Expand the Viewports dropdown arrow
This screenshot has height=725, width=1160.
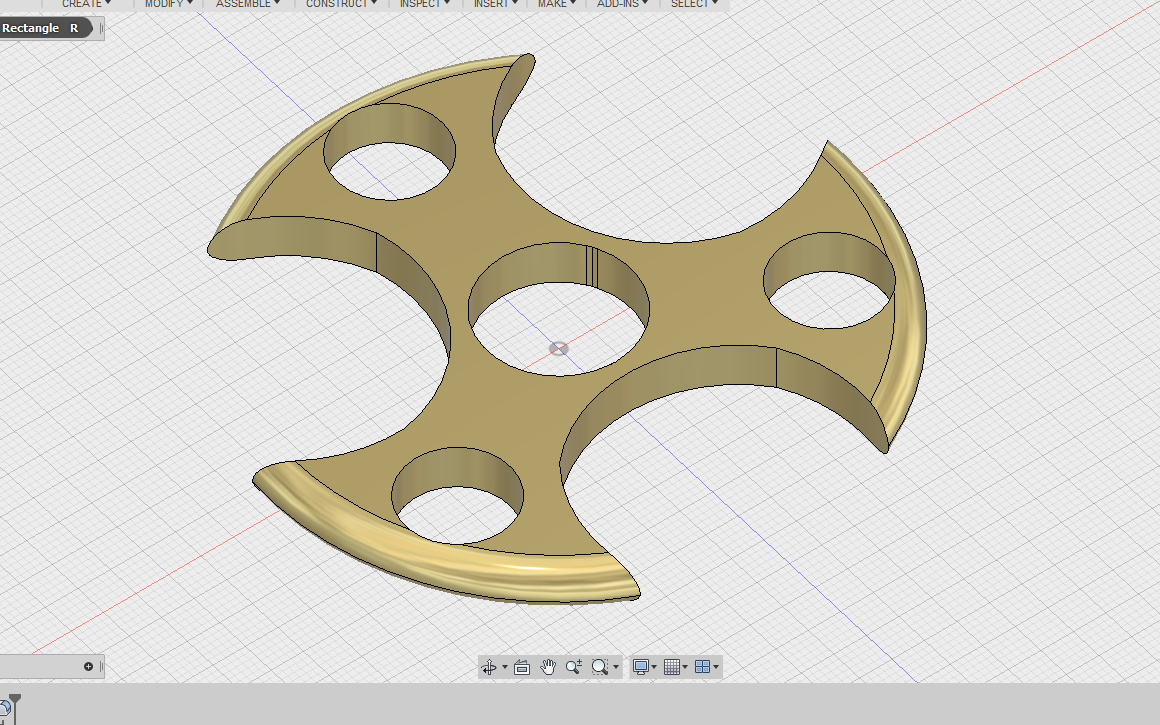[714, 667]
